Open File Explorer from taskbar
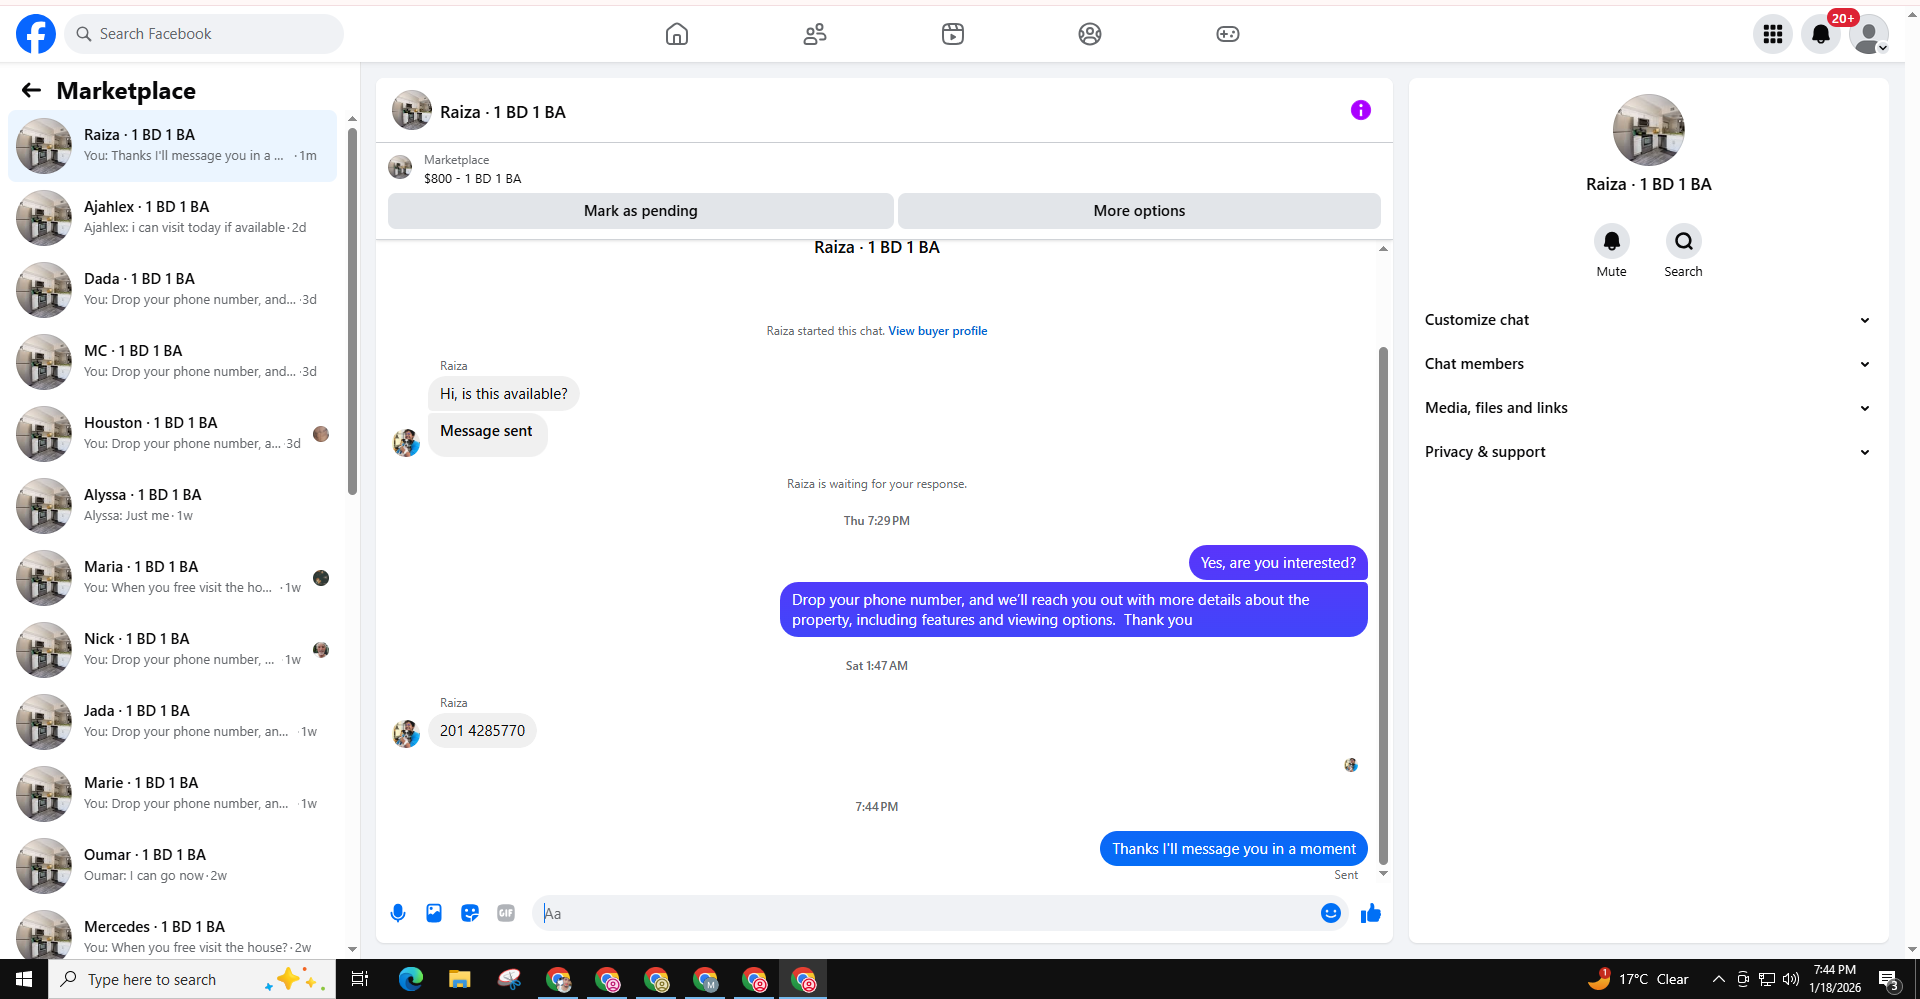This screenshot has height=999, width=1920. (460, 979)
